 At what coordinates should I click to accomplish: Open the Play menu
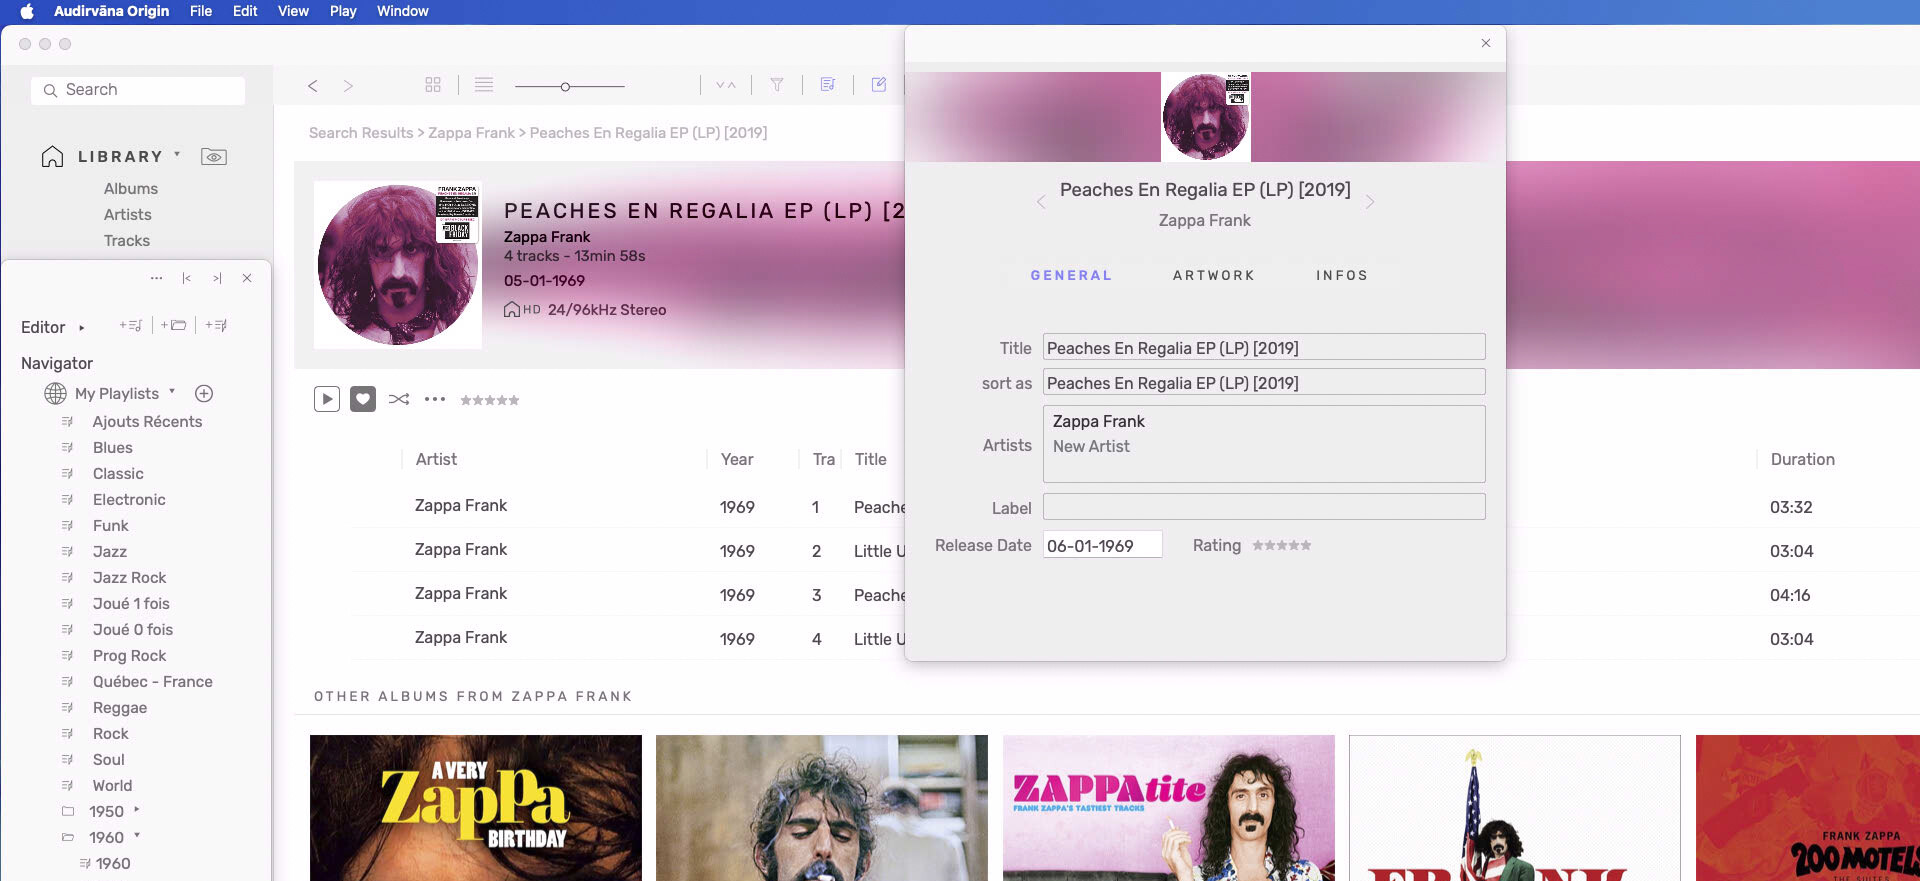coord(343,11)
